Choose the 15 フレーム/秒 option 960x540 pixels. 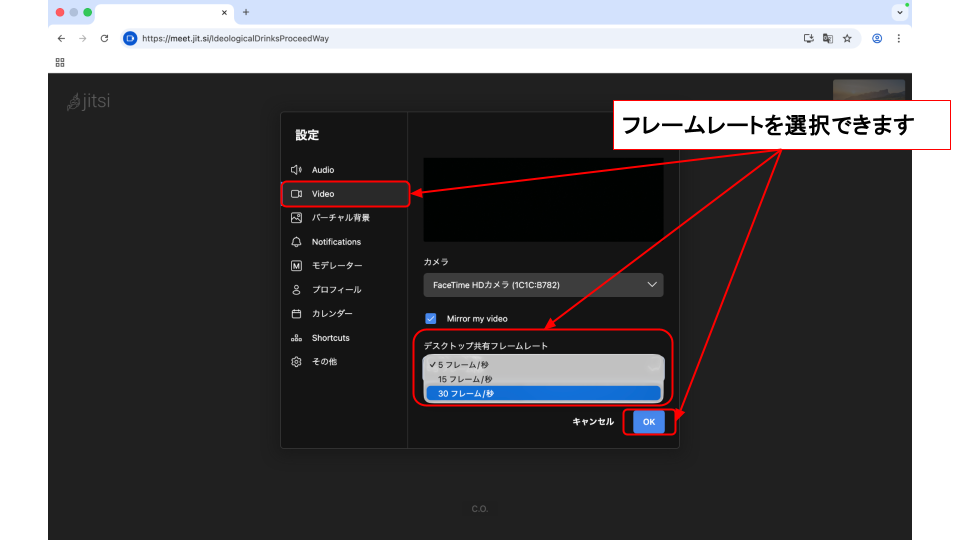(x=465, y=379)
